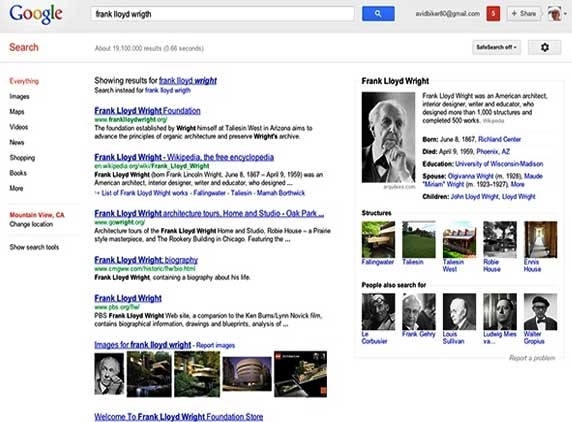Open Ennis House structure thumbnail
The height and width of the screenshot is (422, 572).
pos(540,240)
